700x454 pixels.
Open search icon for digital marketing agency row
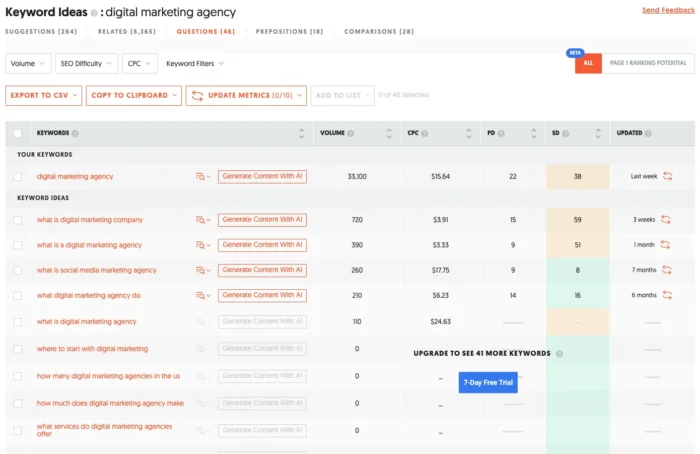tap(203, 177)
